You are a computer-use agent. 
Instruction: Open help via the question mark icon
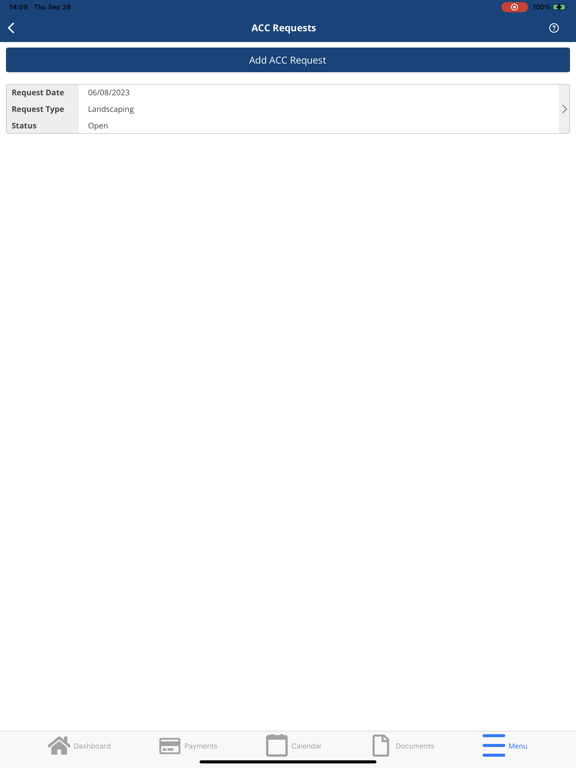pyautogui.click(x=553, y=28)
